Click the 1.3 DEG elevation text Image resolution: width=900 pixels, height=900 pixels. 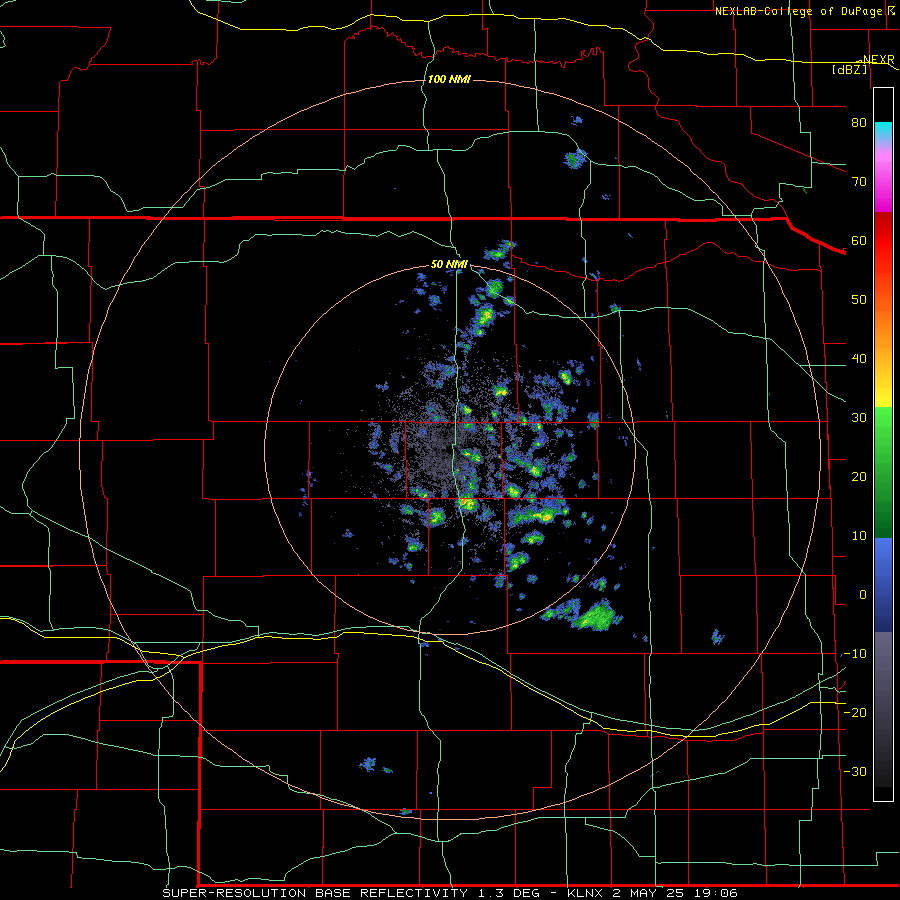509,893
